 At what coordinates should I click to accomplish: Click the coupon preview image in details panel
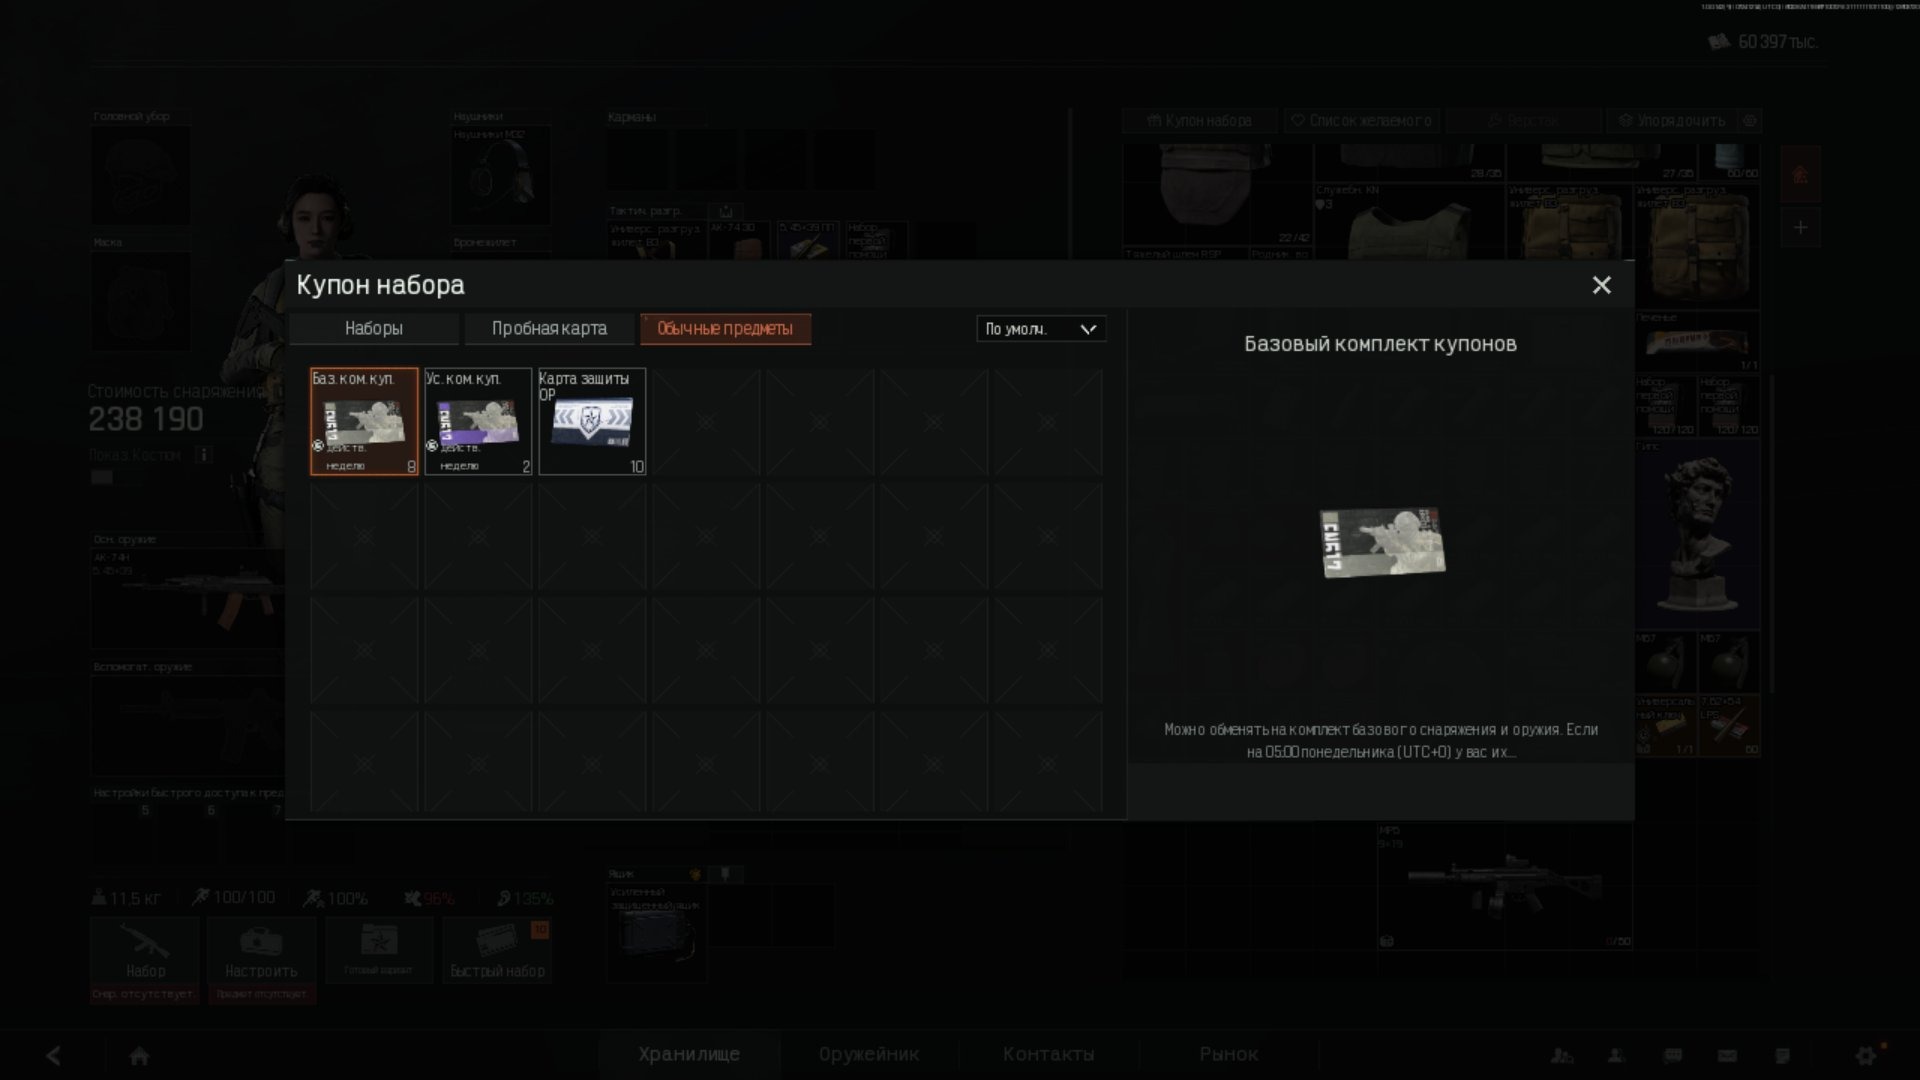1382,542
